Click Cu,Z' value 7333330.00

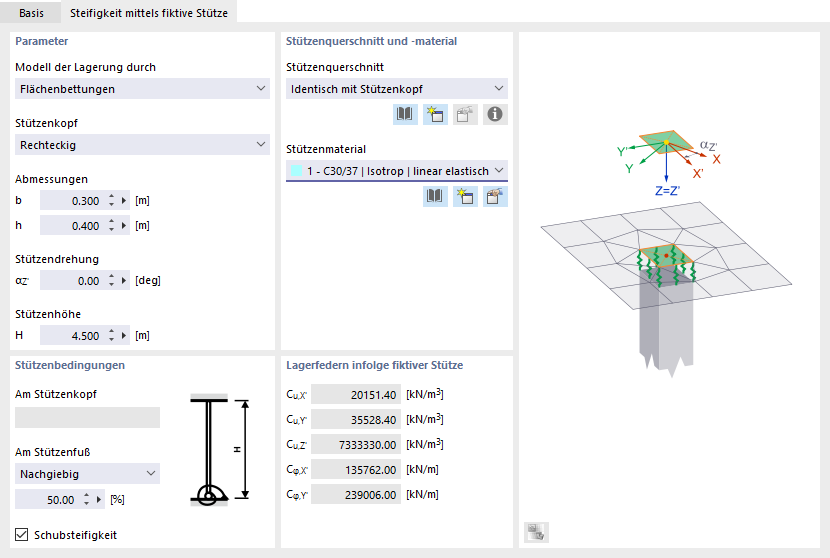point(356,444)
